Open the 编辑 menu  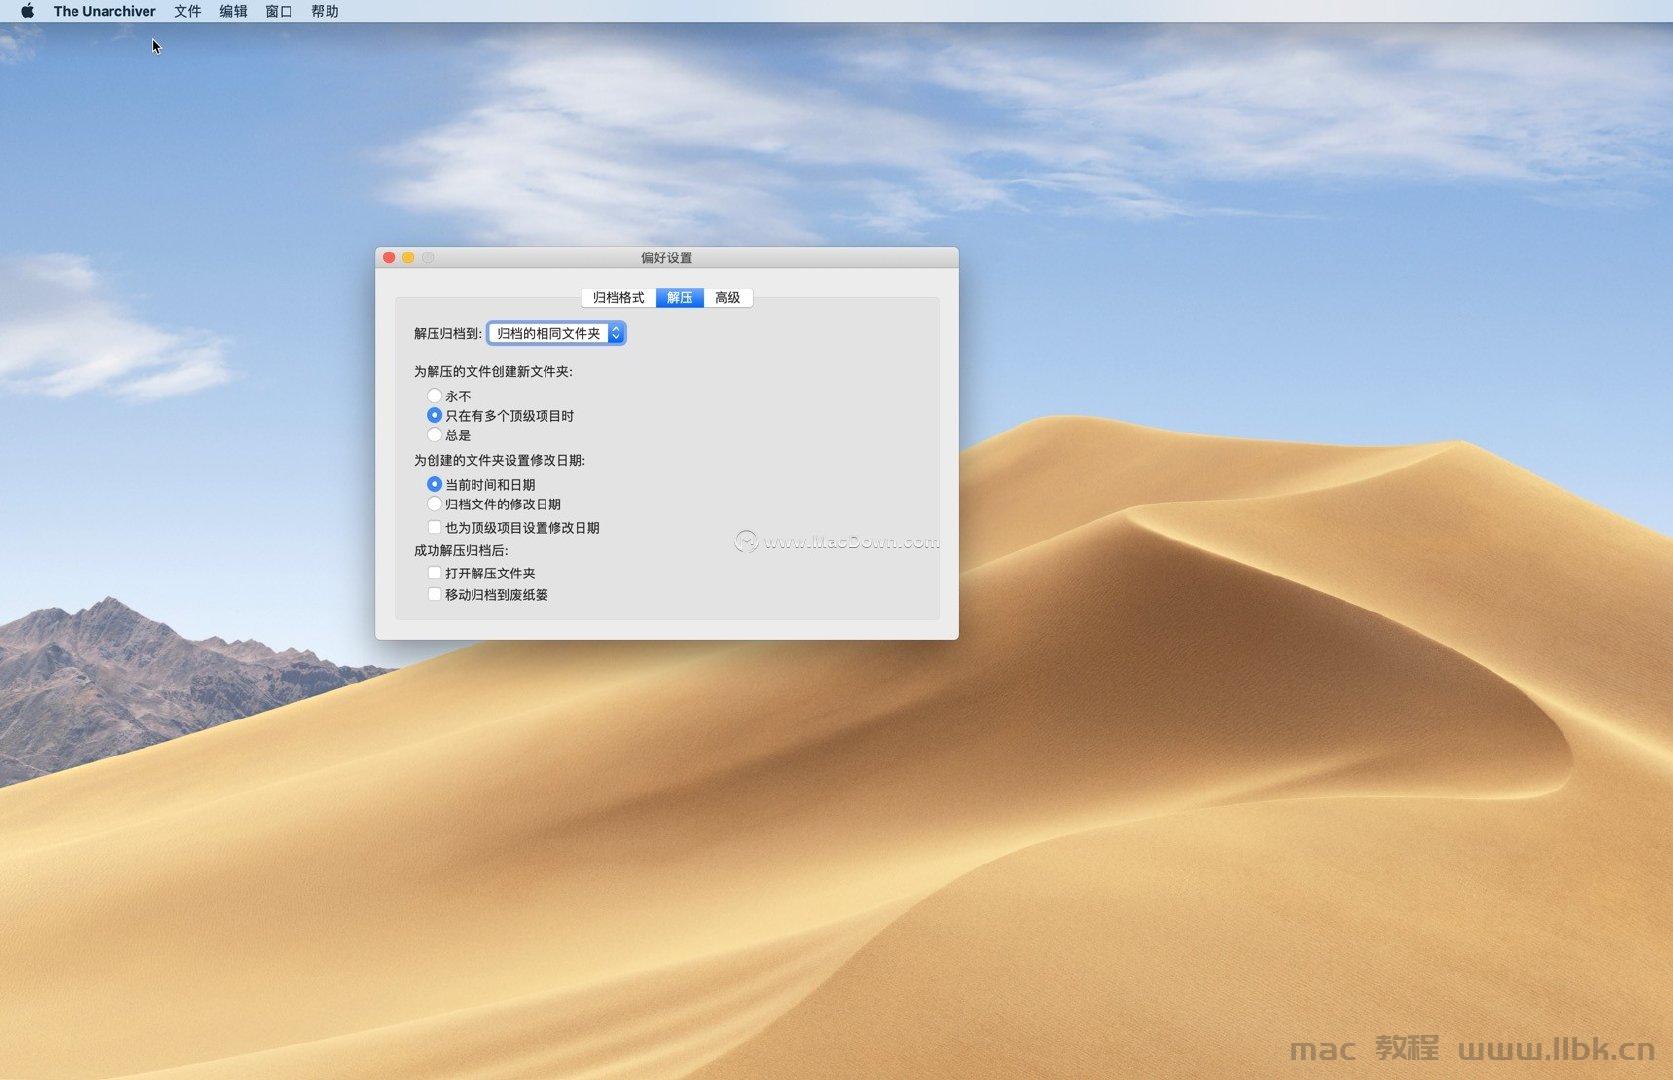232,11
